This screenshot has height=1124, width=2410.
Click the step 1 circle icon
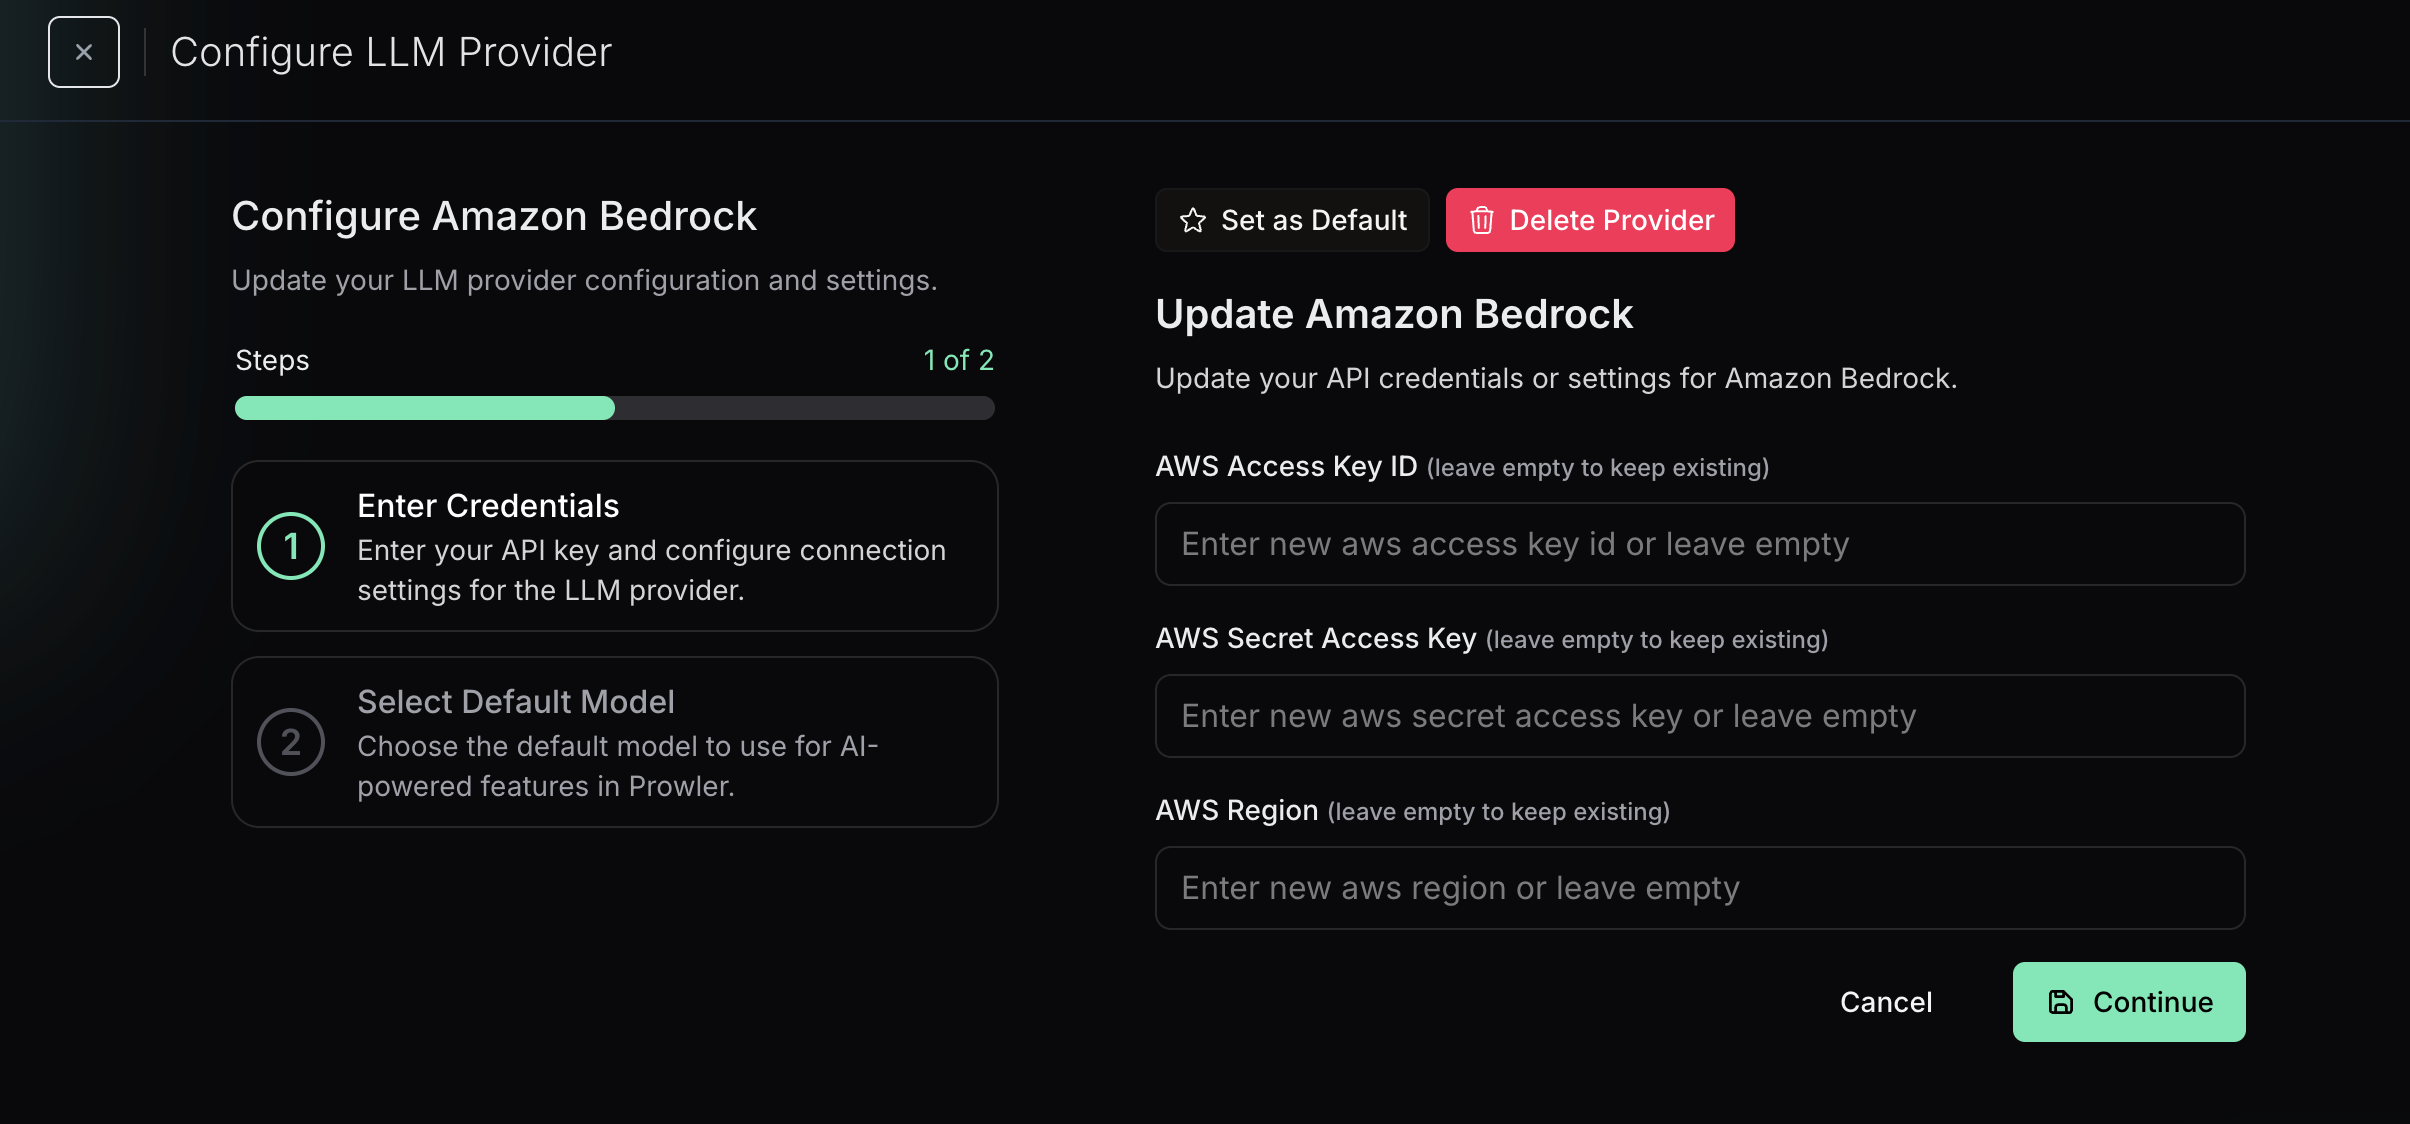point(291,546)
